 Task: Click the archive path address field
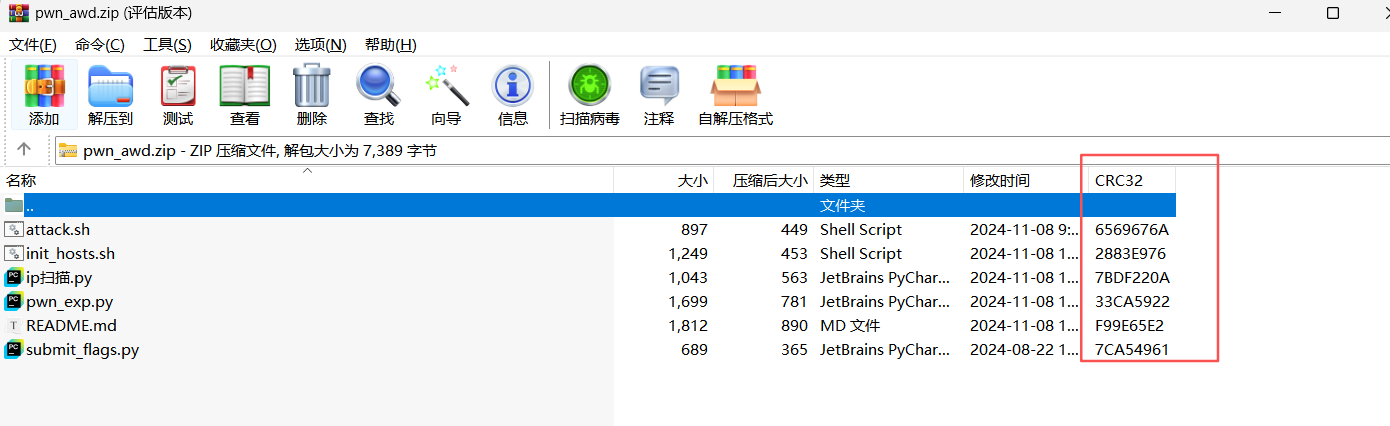coord(700,151)
